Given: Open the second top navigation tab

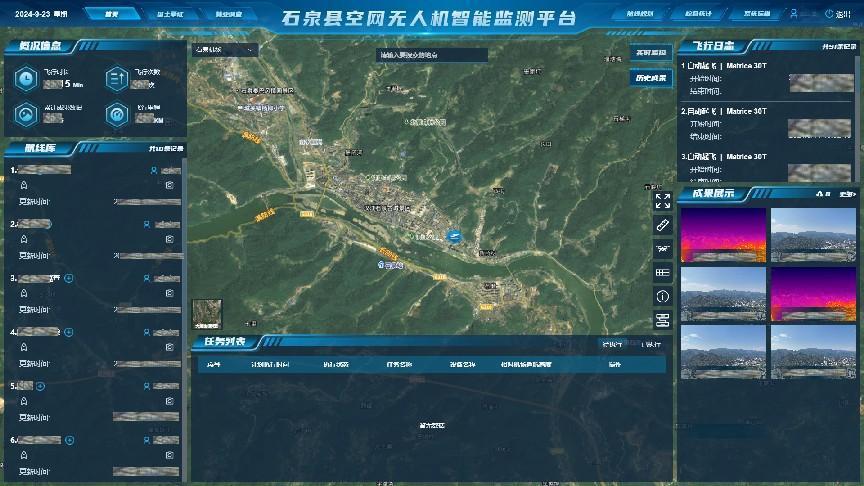Looking at the screenshot, I should pos(170,15).
